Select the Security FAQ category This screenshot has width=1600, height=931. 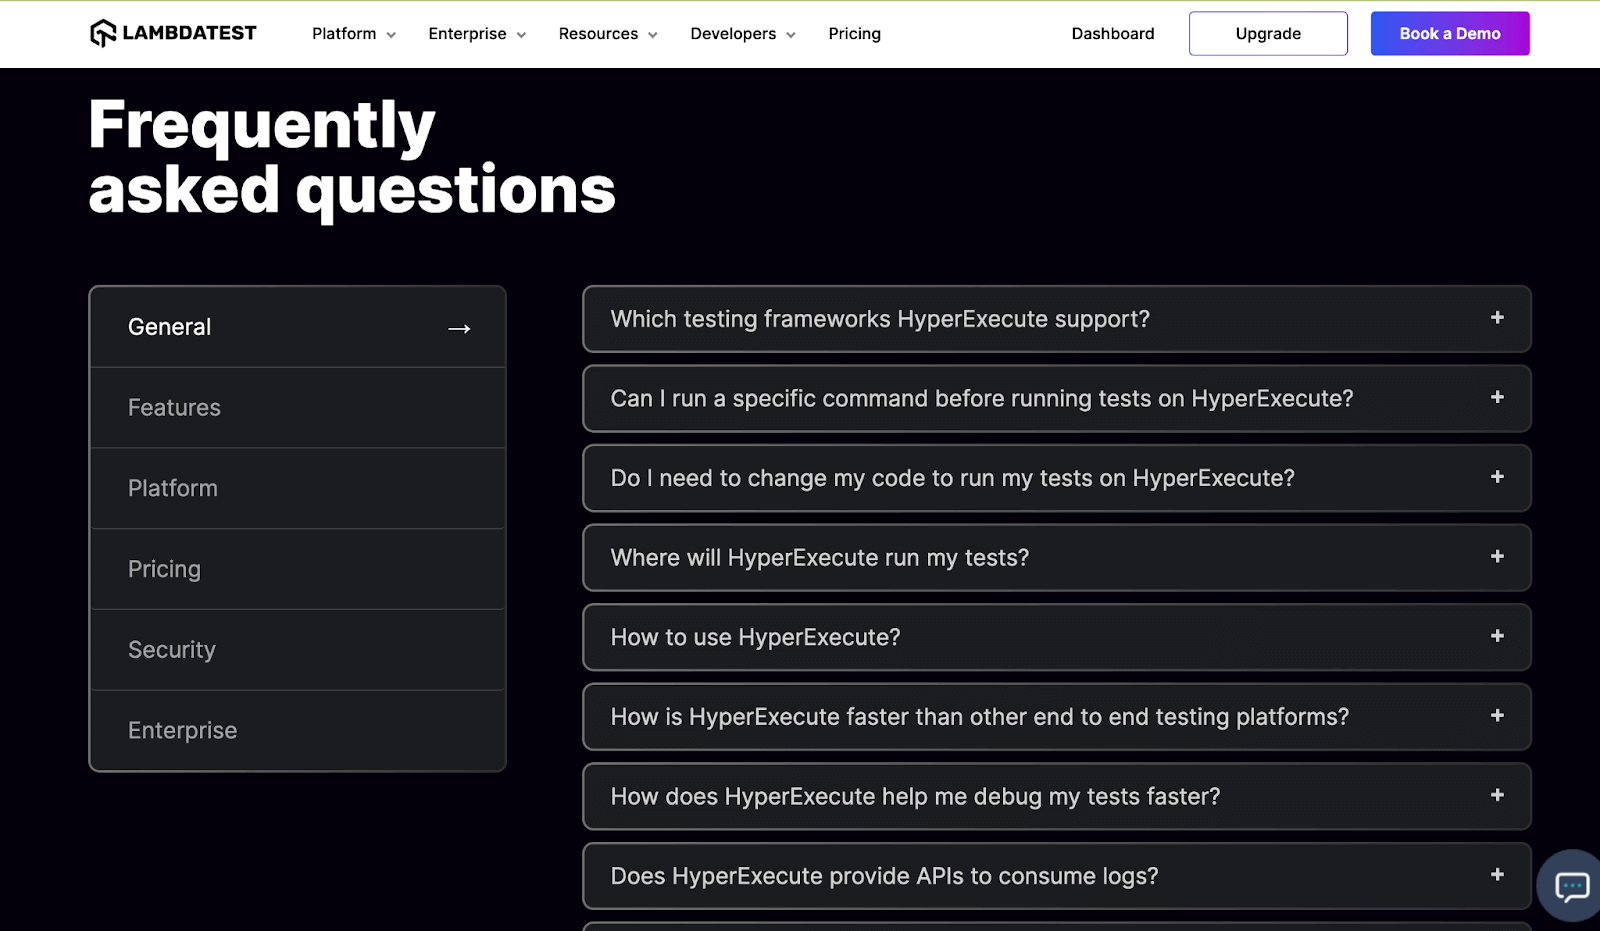coord(171,649)
